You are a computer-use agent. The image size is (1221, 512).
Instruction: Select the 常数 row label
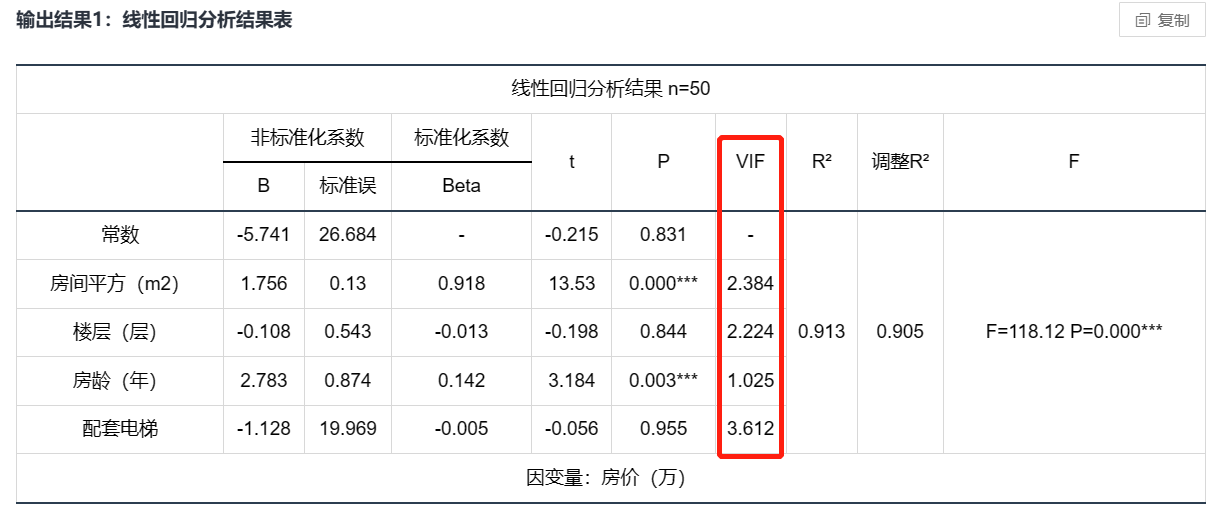click(x=120, y=235)
